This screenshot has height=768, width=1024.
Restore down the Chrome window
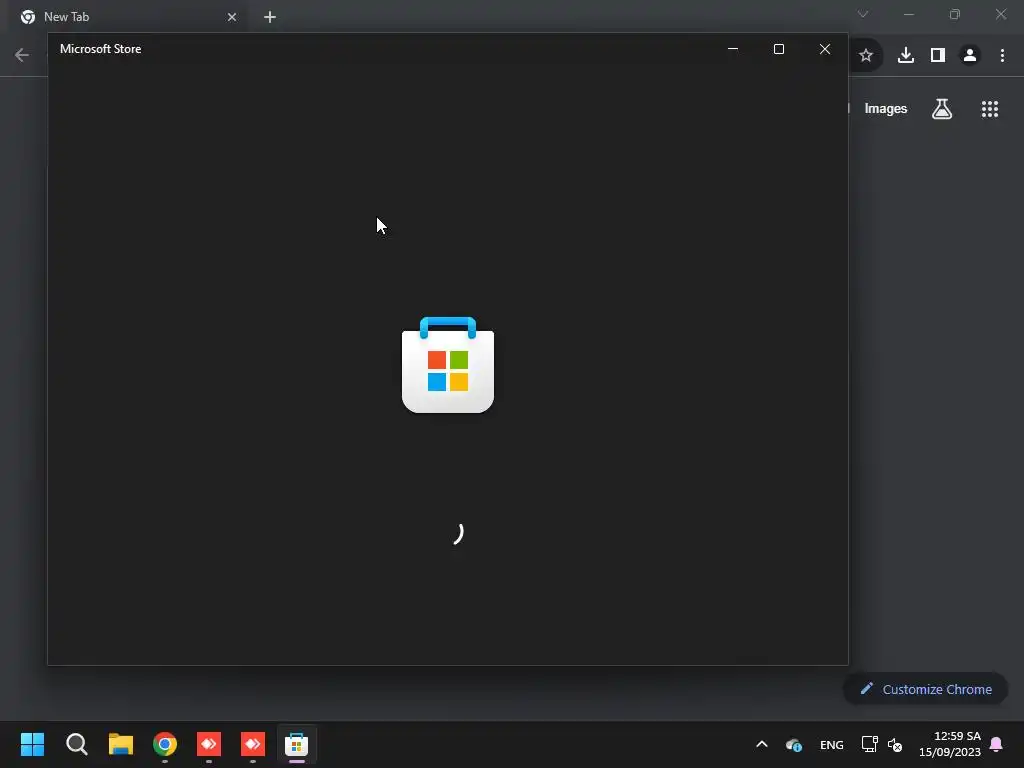[955, 14]
